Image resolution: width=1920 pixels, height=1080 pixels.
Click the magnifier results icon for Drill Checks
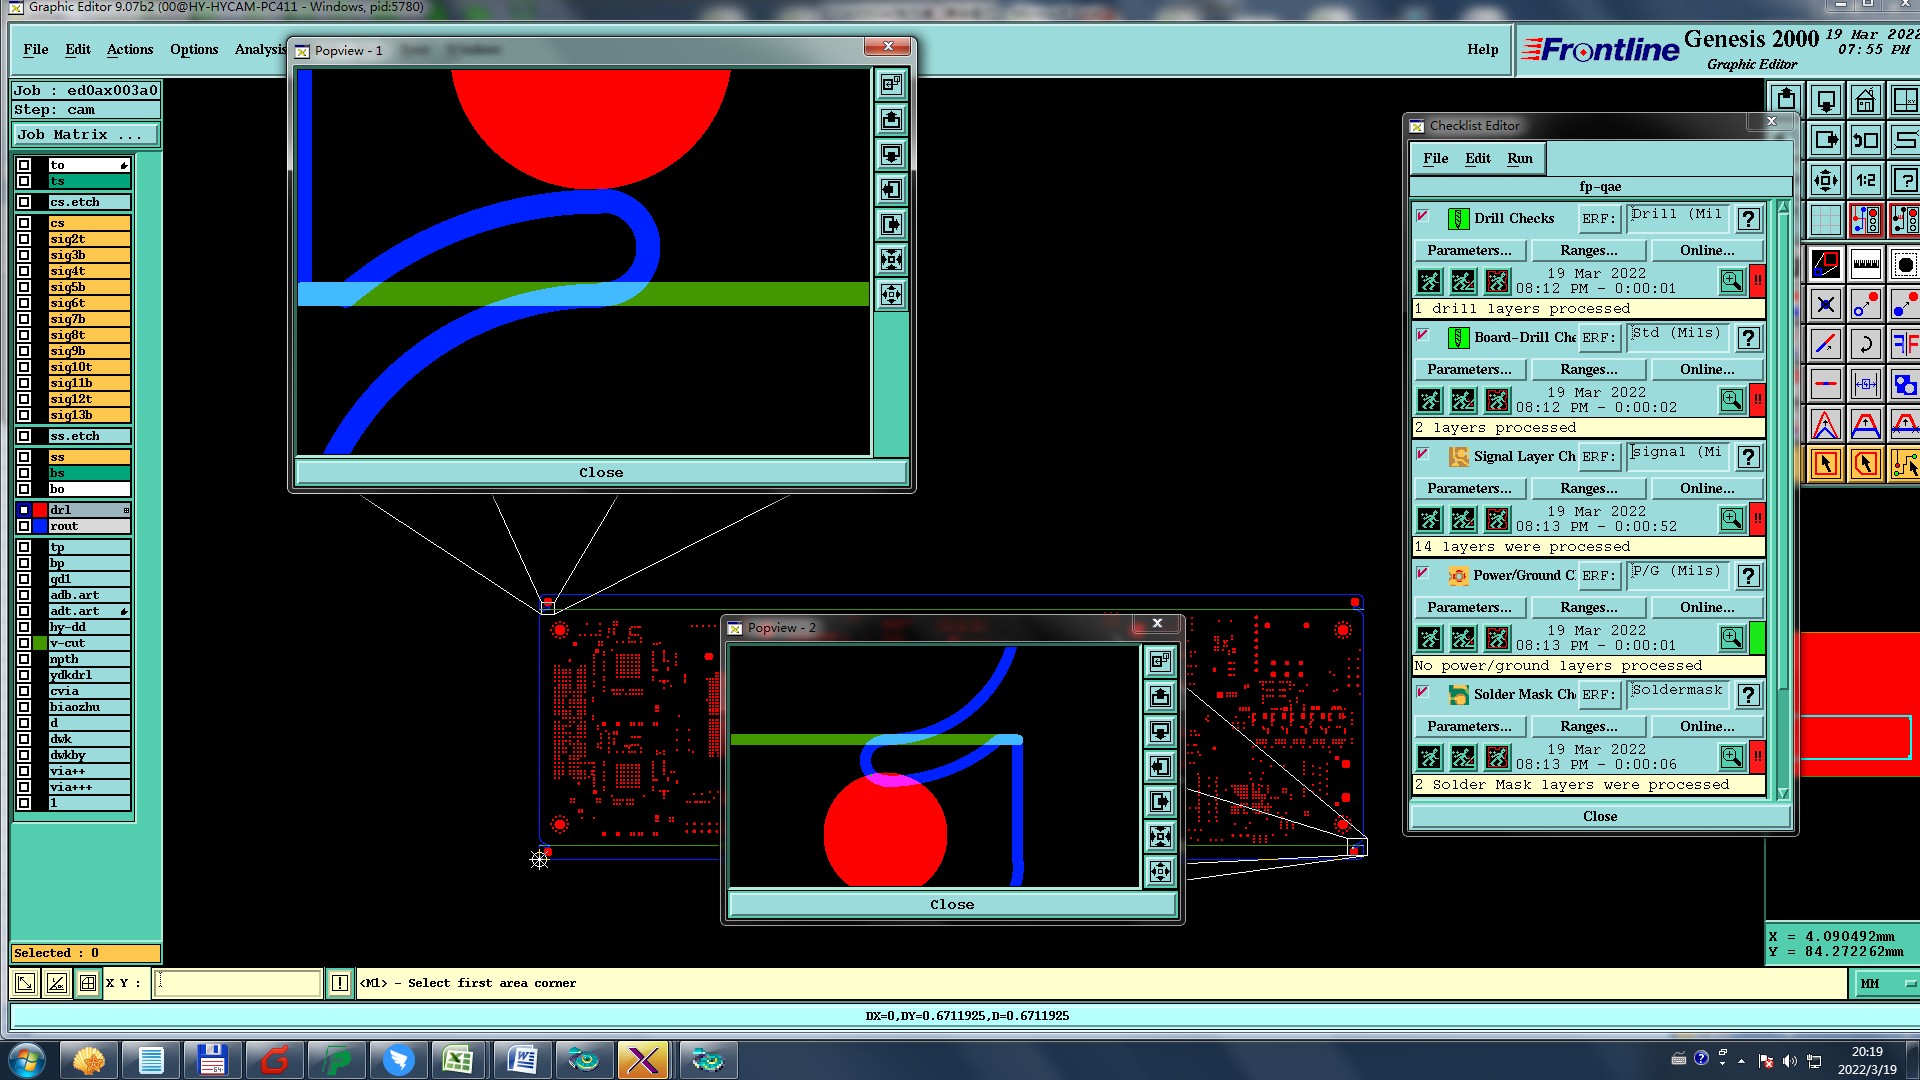1731,281
